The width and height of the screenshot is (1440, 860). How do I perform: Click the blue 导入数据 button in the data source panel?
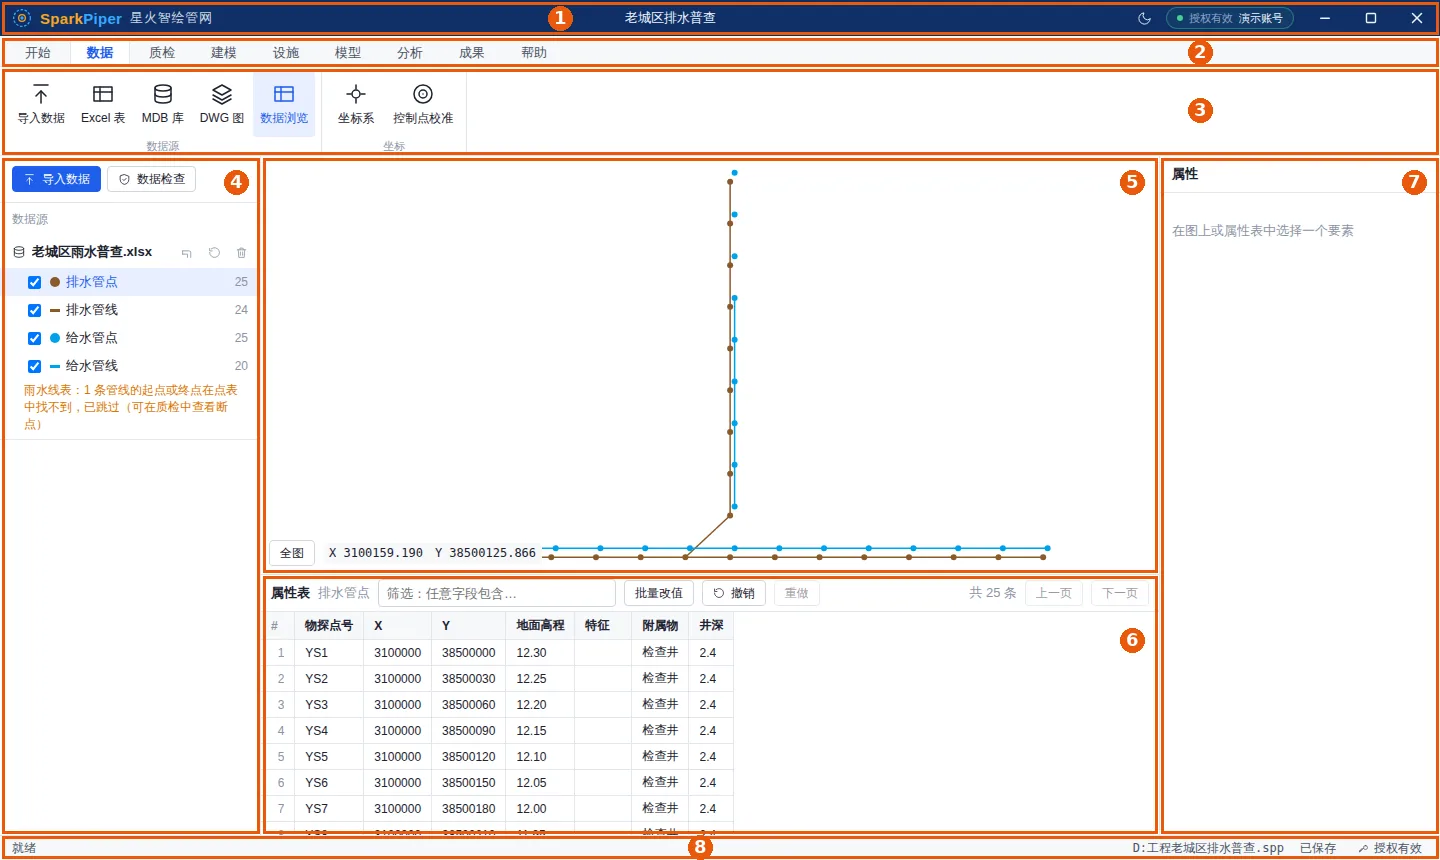tap(56, 179)
